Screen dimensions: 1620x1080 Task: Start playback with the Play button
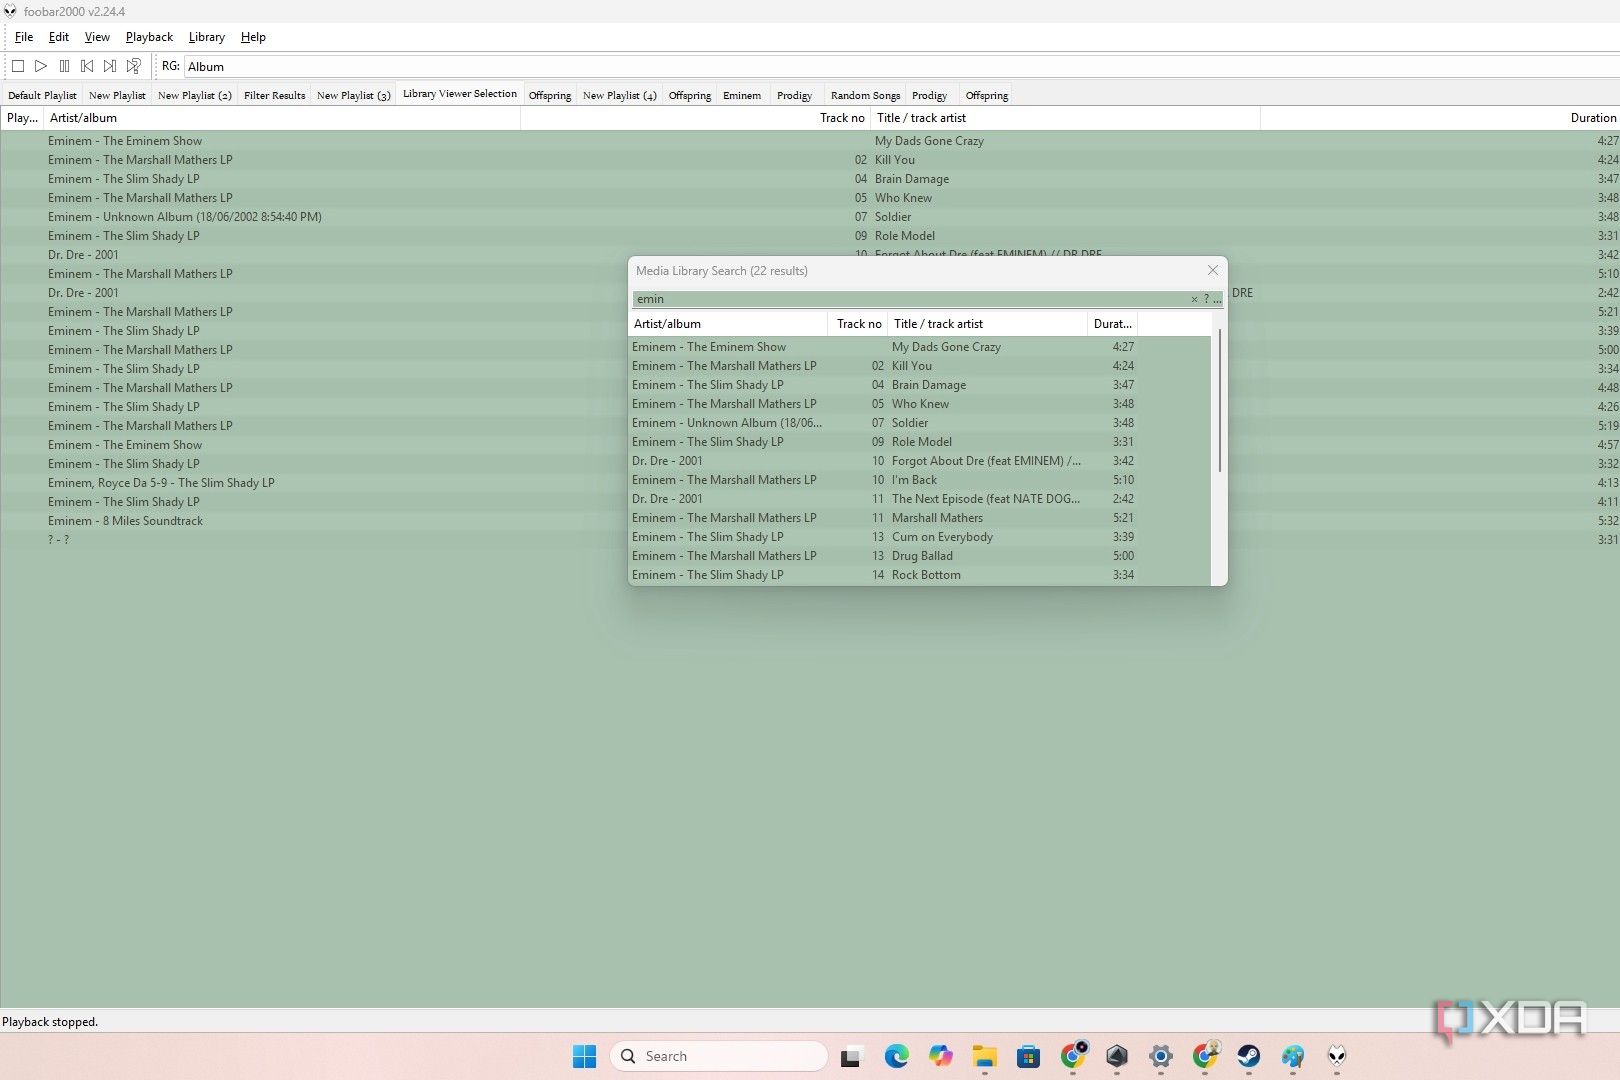click(x=41, y=66)
